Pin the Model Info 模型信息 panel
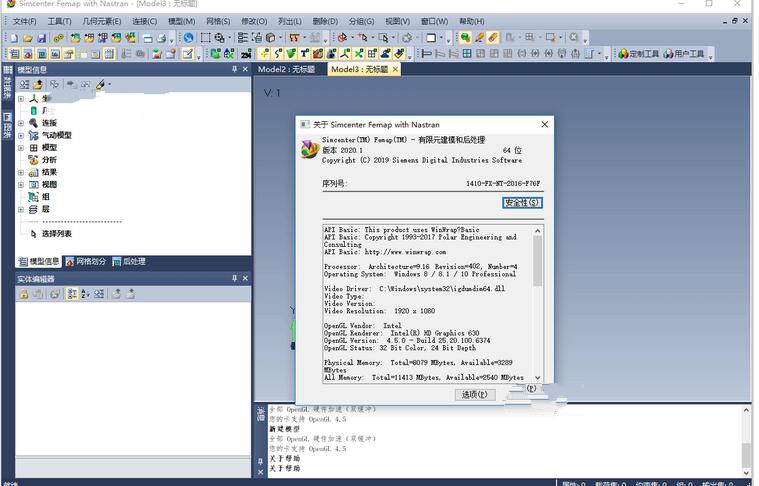 [234, 69]
